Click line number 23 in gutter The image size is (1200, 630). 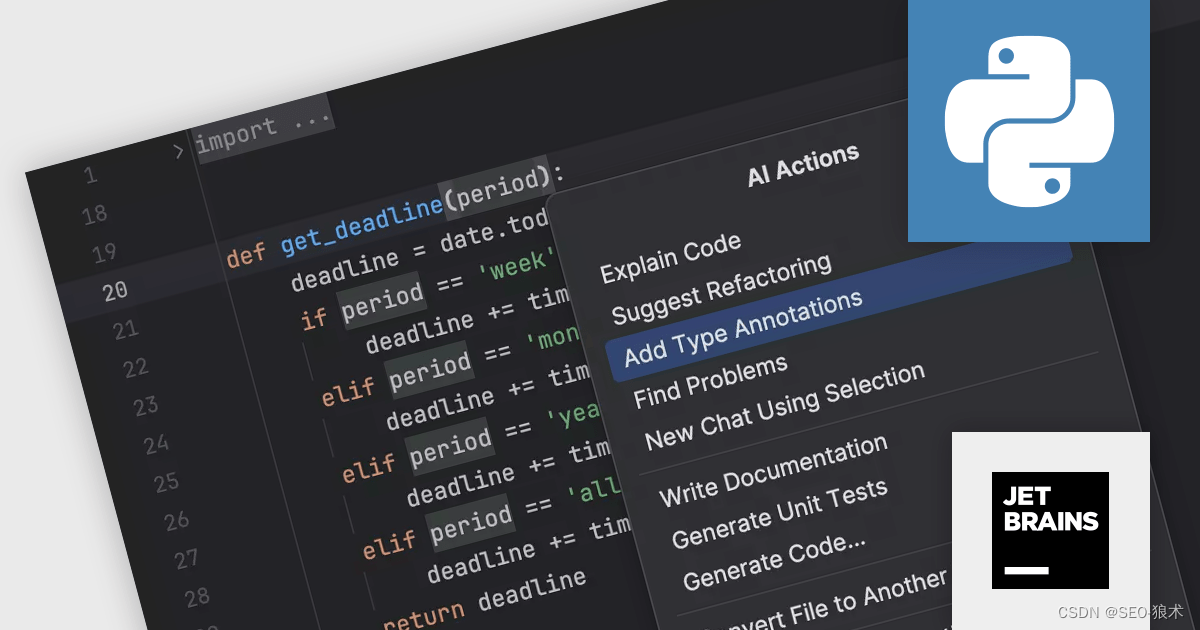pos(146,405)
